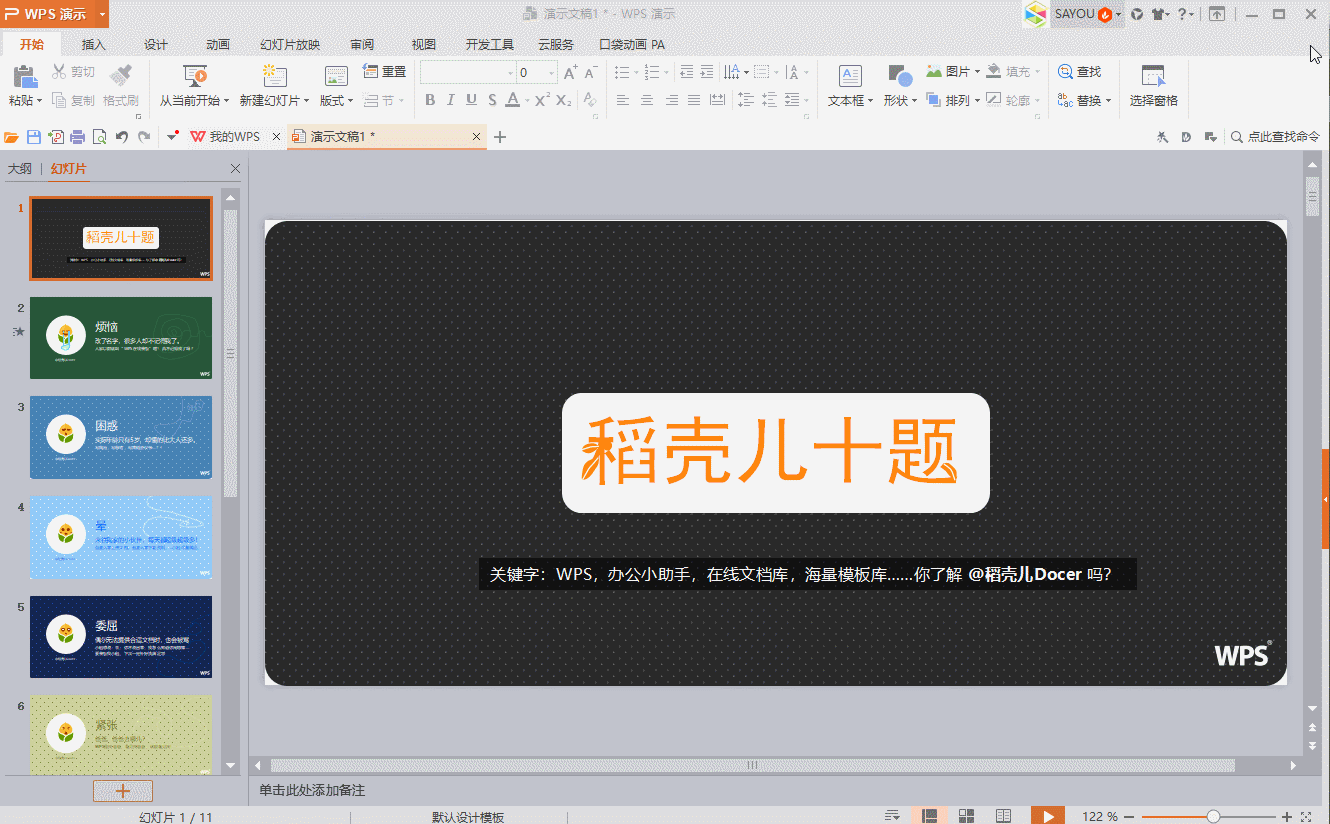The image size is (1330, 824).
Task: Select slide 3 thumbnail in the panel
Action: (x=120, y=437)
